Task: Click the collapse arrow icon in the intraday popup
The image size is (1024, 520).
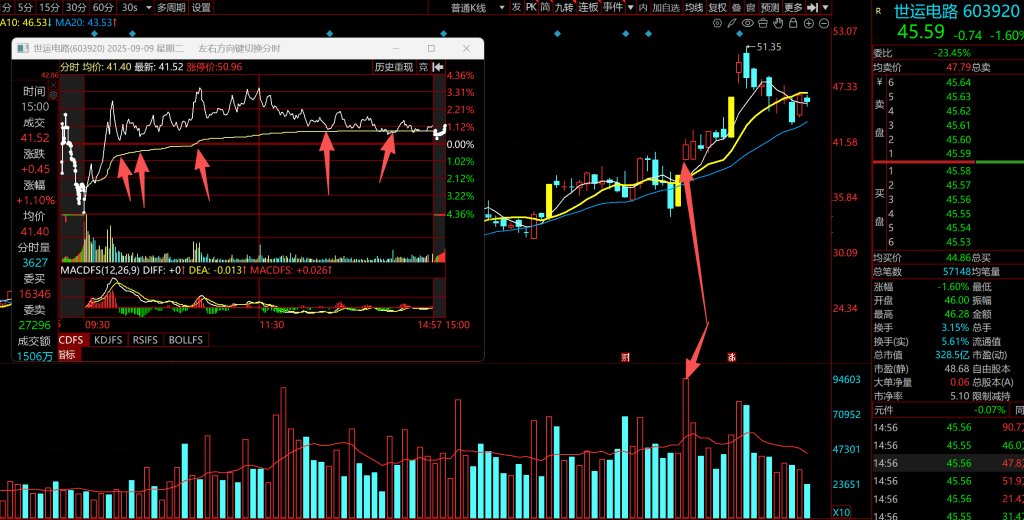Action: pyautogui.click(x=439, y=67)
